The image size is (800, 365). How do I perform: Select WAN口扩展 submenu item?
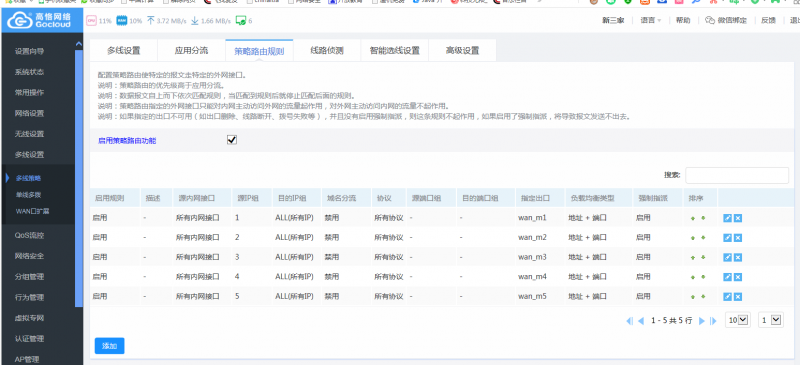pyautogui.click(x=32, y=210)
